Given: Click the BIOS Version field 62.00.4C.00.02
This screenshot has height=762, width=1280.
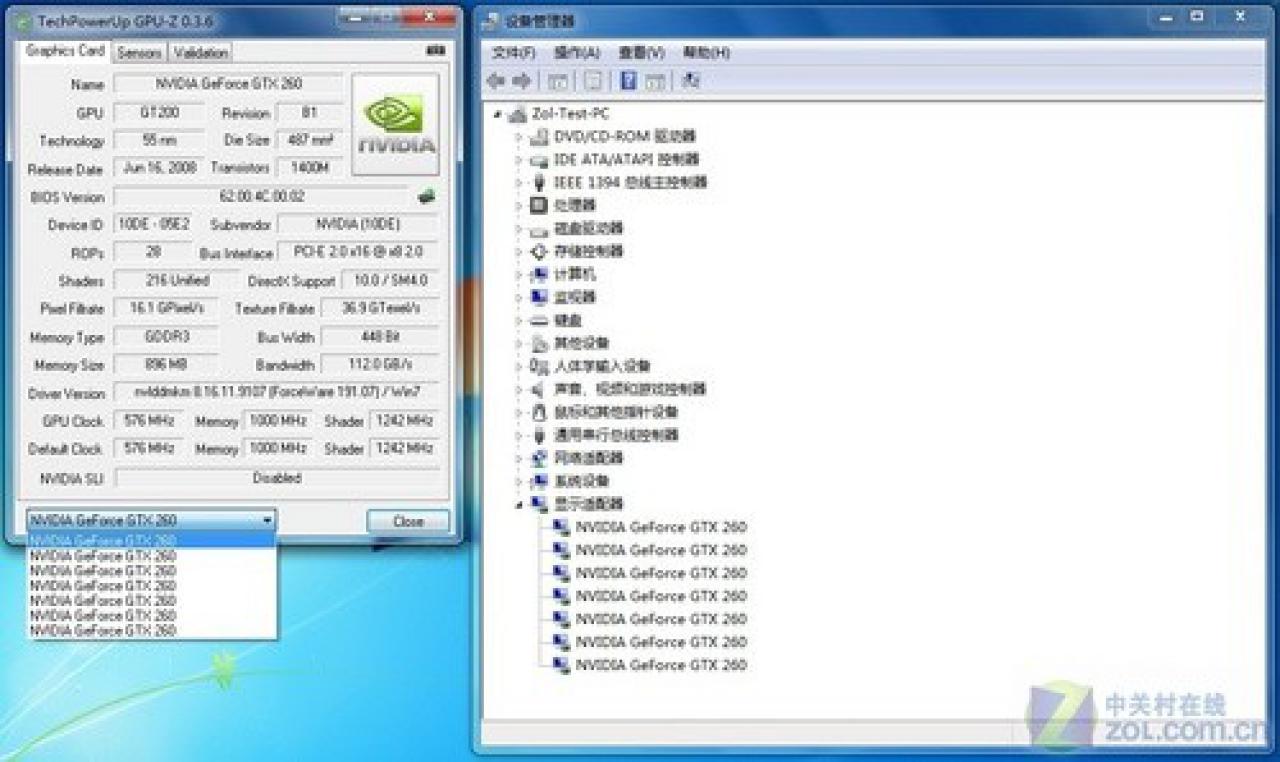Looking at the screenshot, I should 262,197.
